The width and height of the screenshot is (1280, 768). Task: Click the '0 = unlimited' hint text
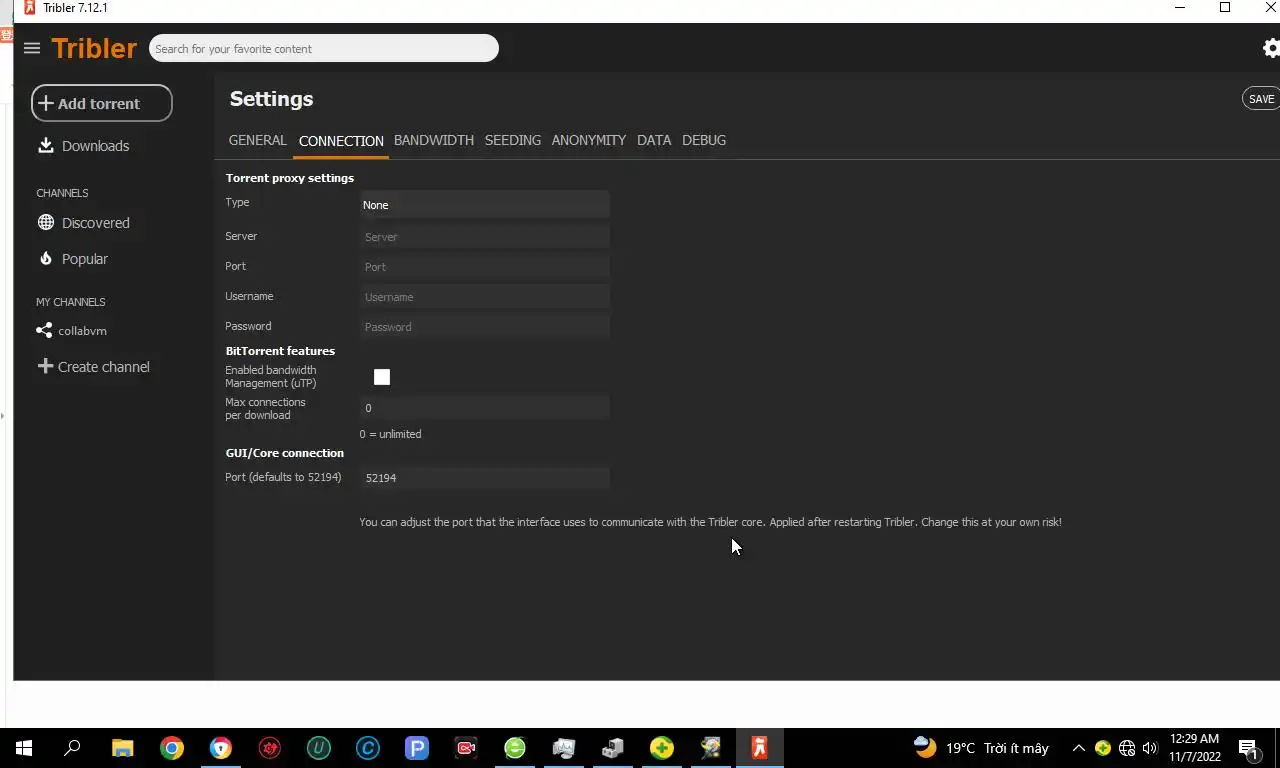point(390,434)
